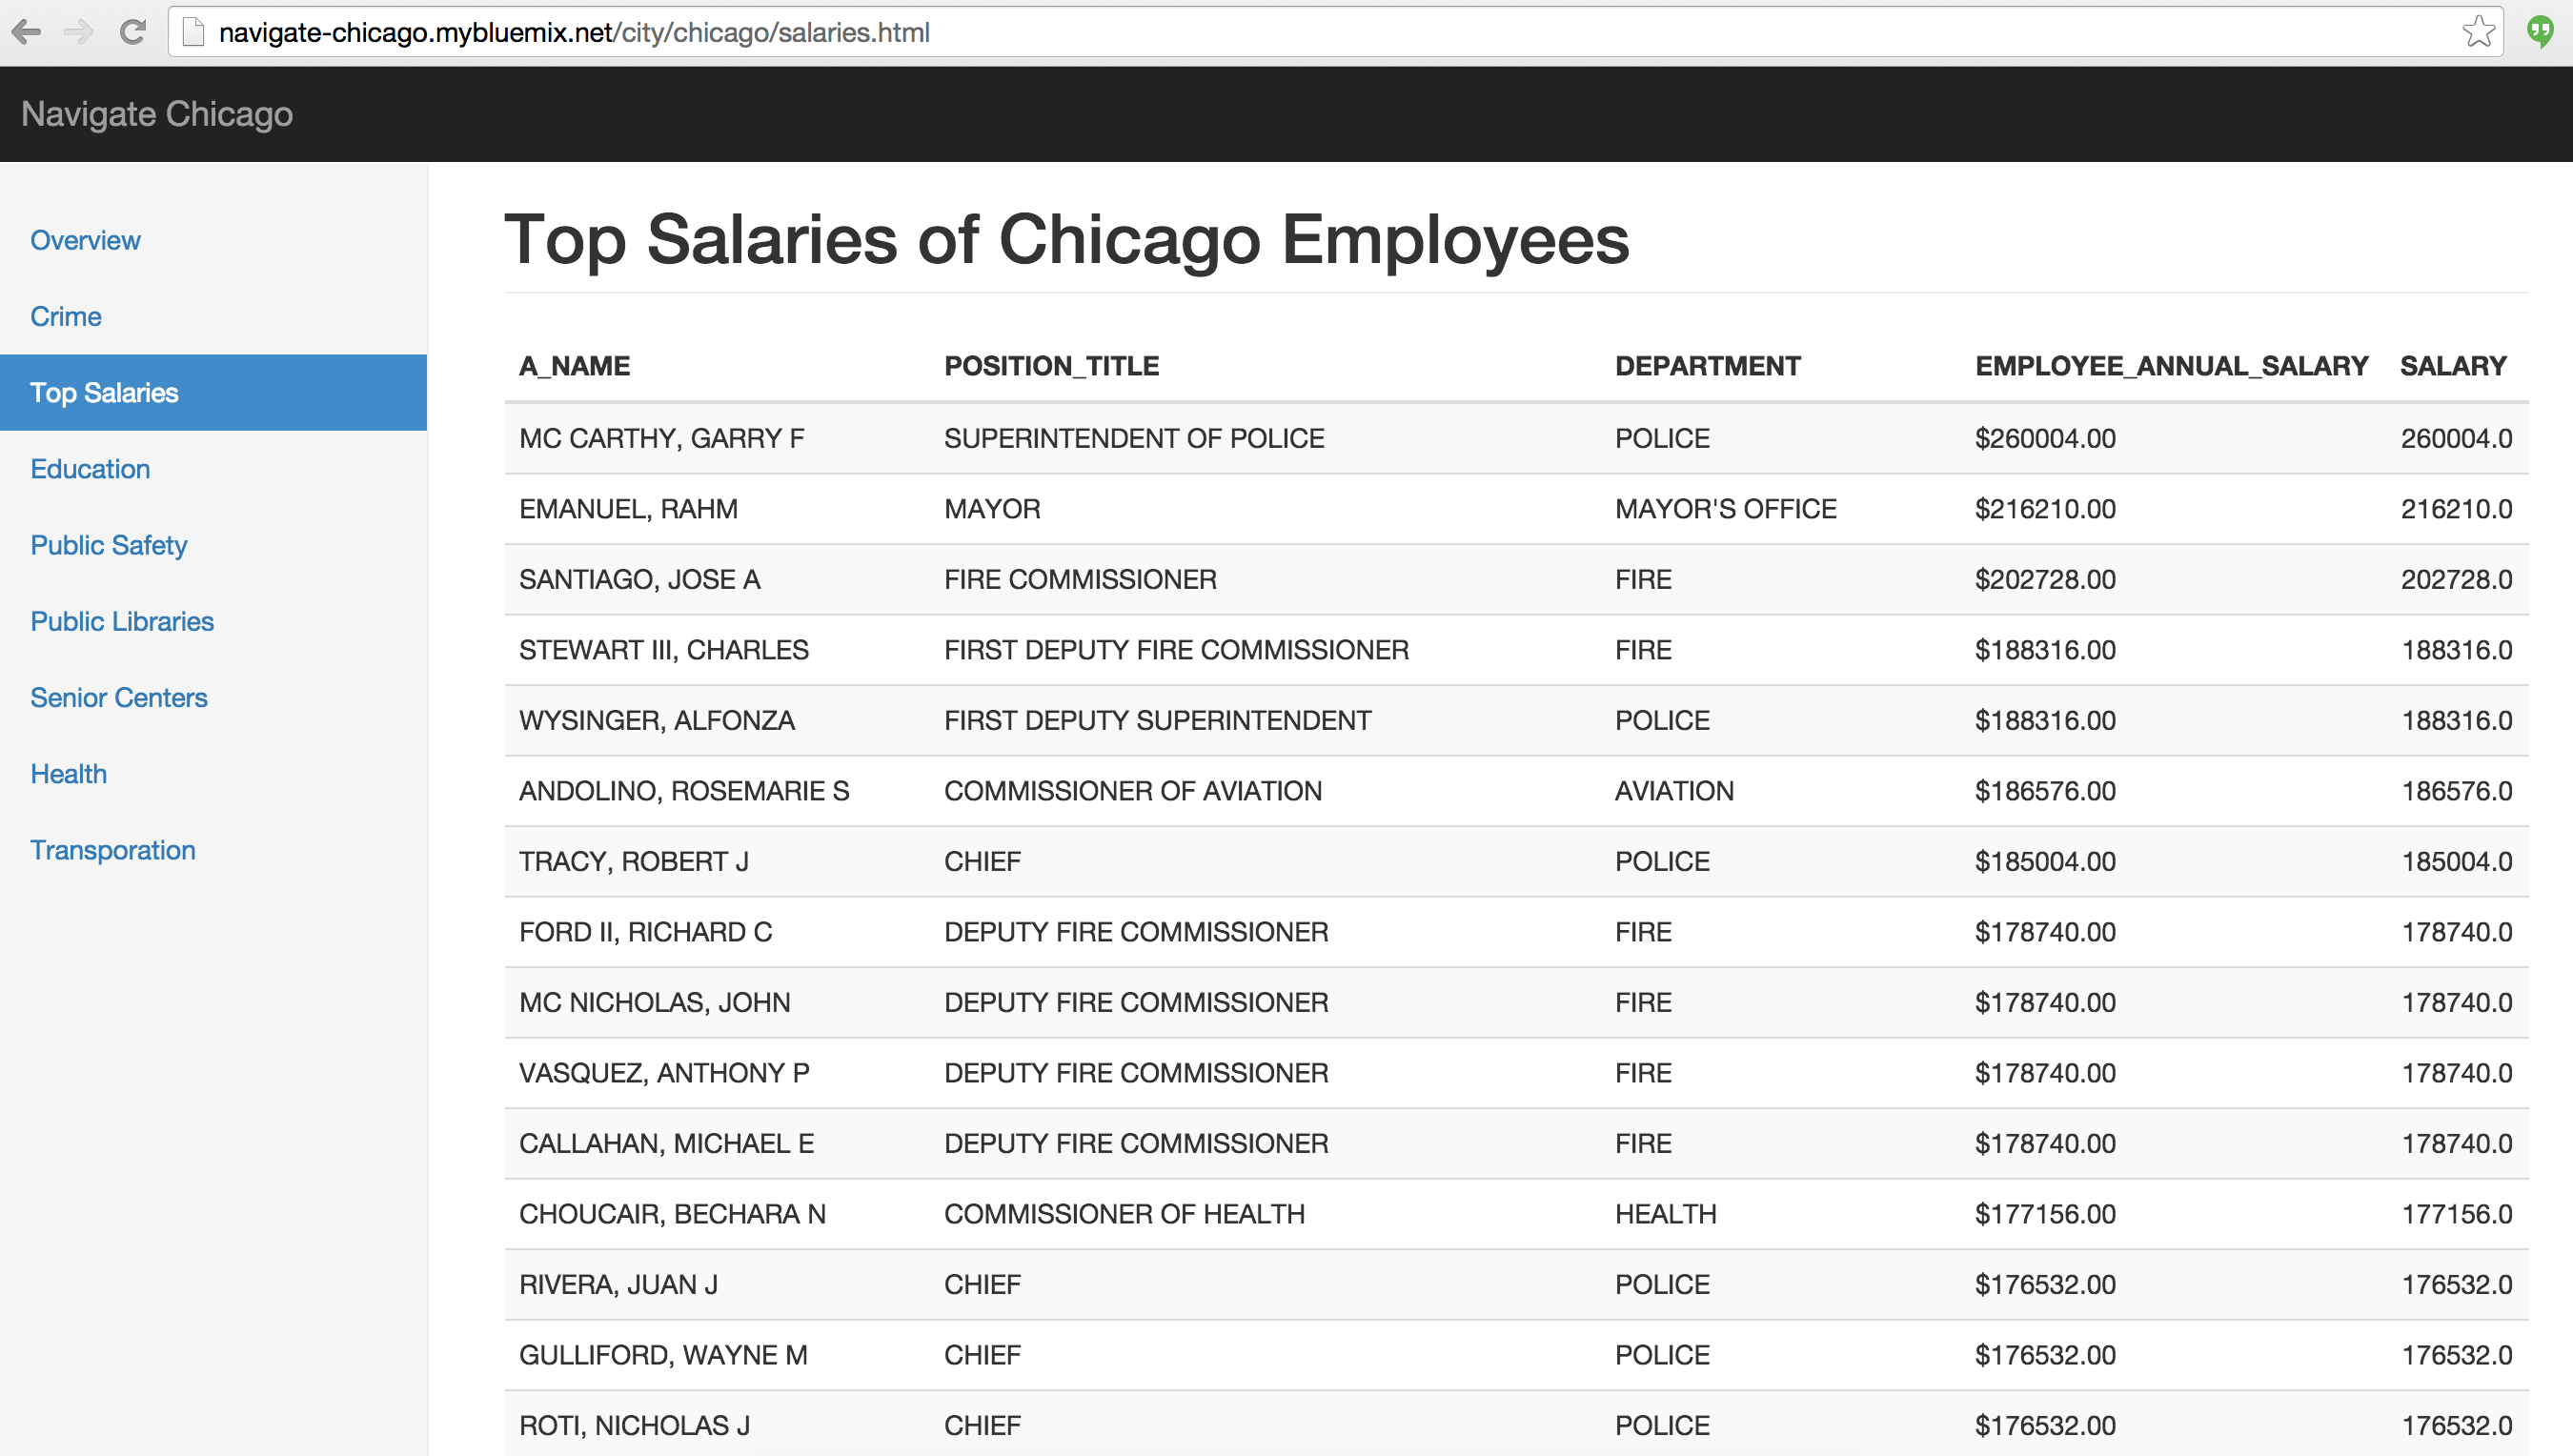Open the Crime sidebar section
The image size is (2573, 1456).
(x=66, y=316)
